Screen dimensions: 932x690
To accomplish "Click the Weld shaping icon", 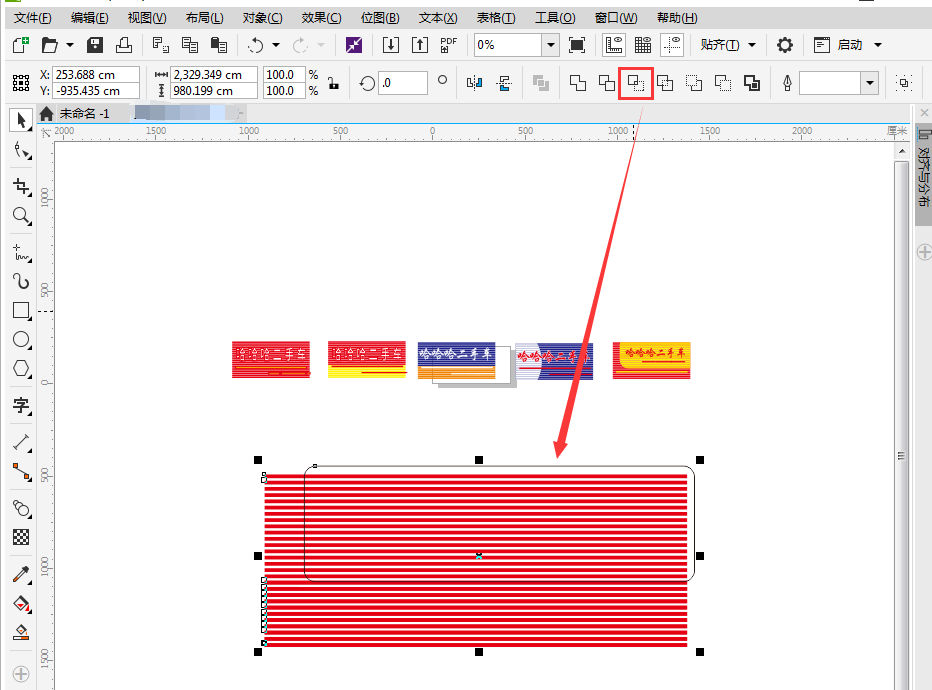I will tap(578, 83).
